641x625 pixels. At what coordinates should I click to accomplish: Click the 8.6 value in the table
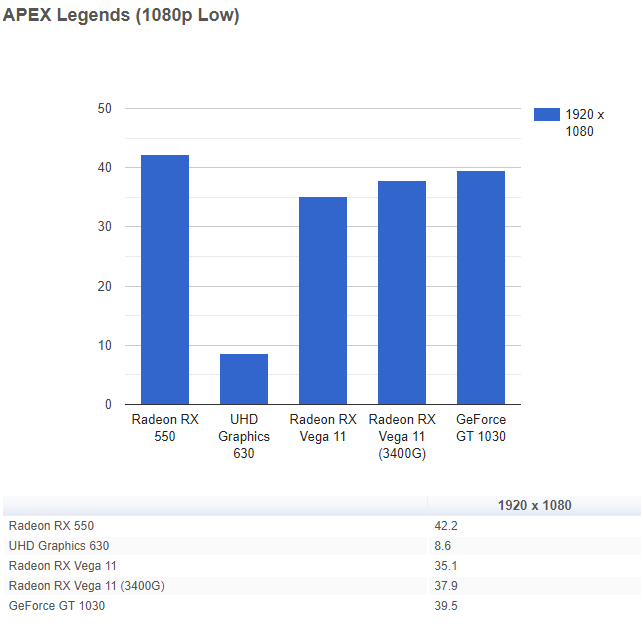tap(442, 545)
